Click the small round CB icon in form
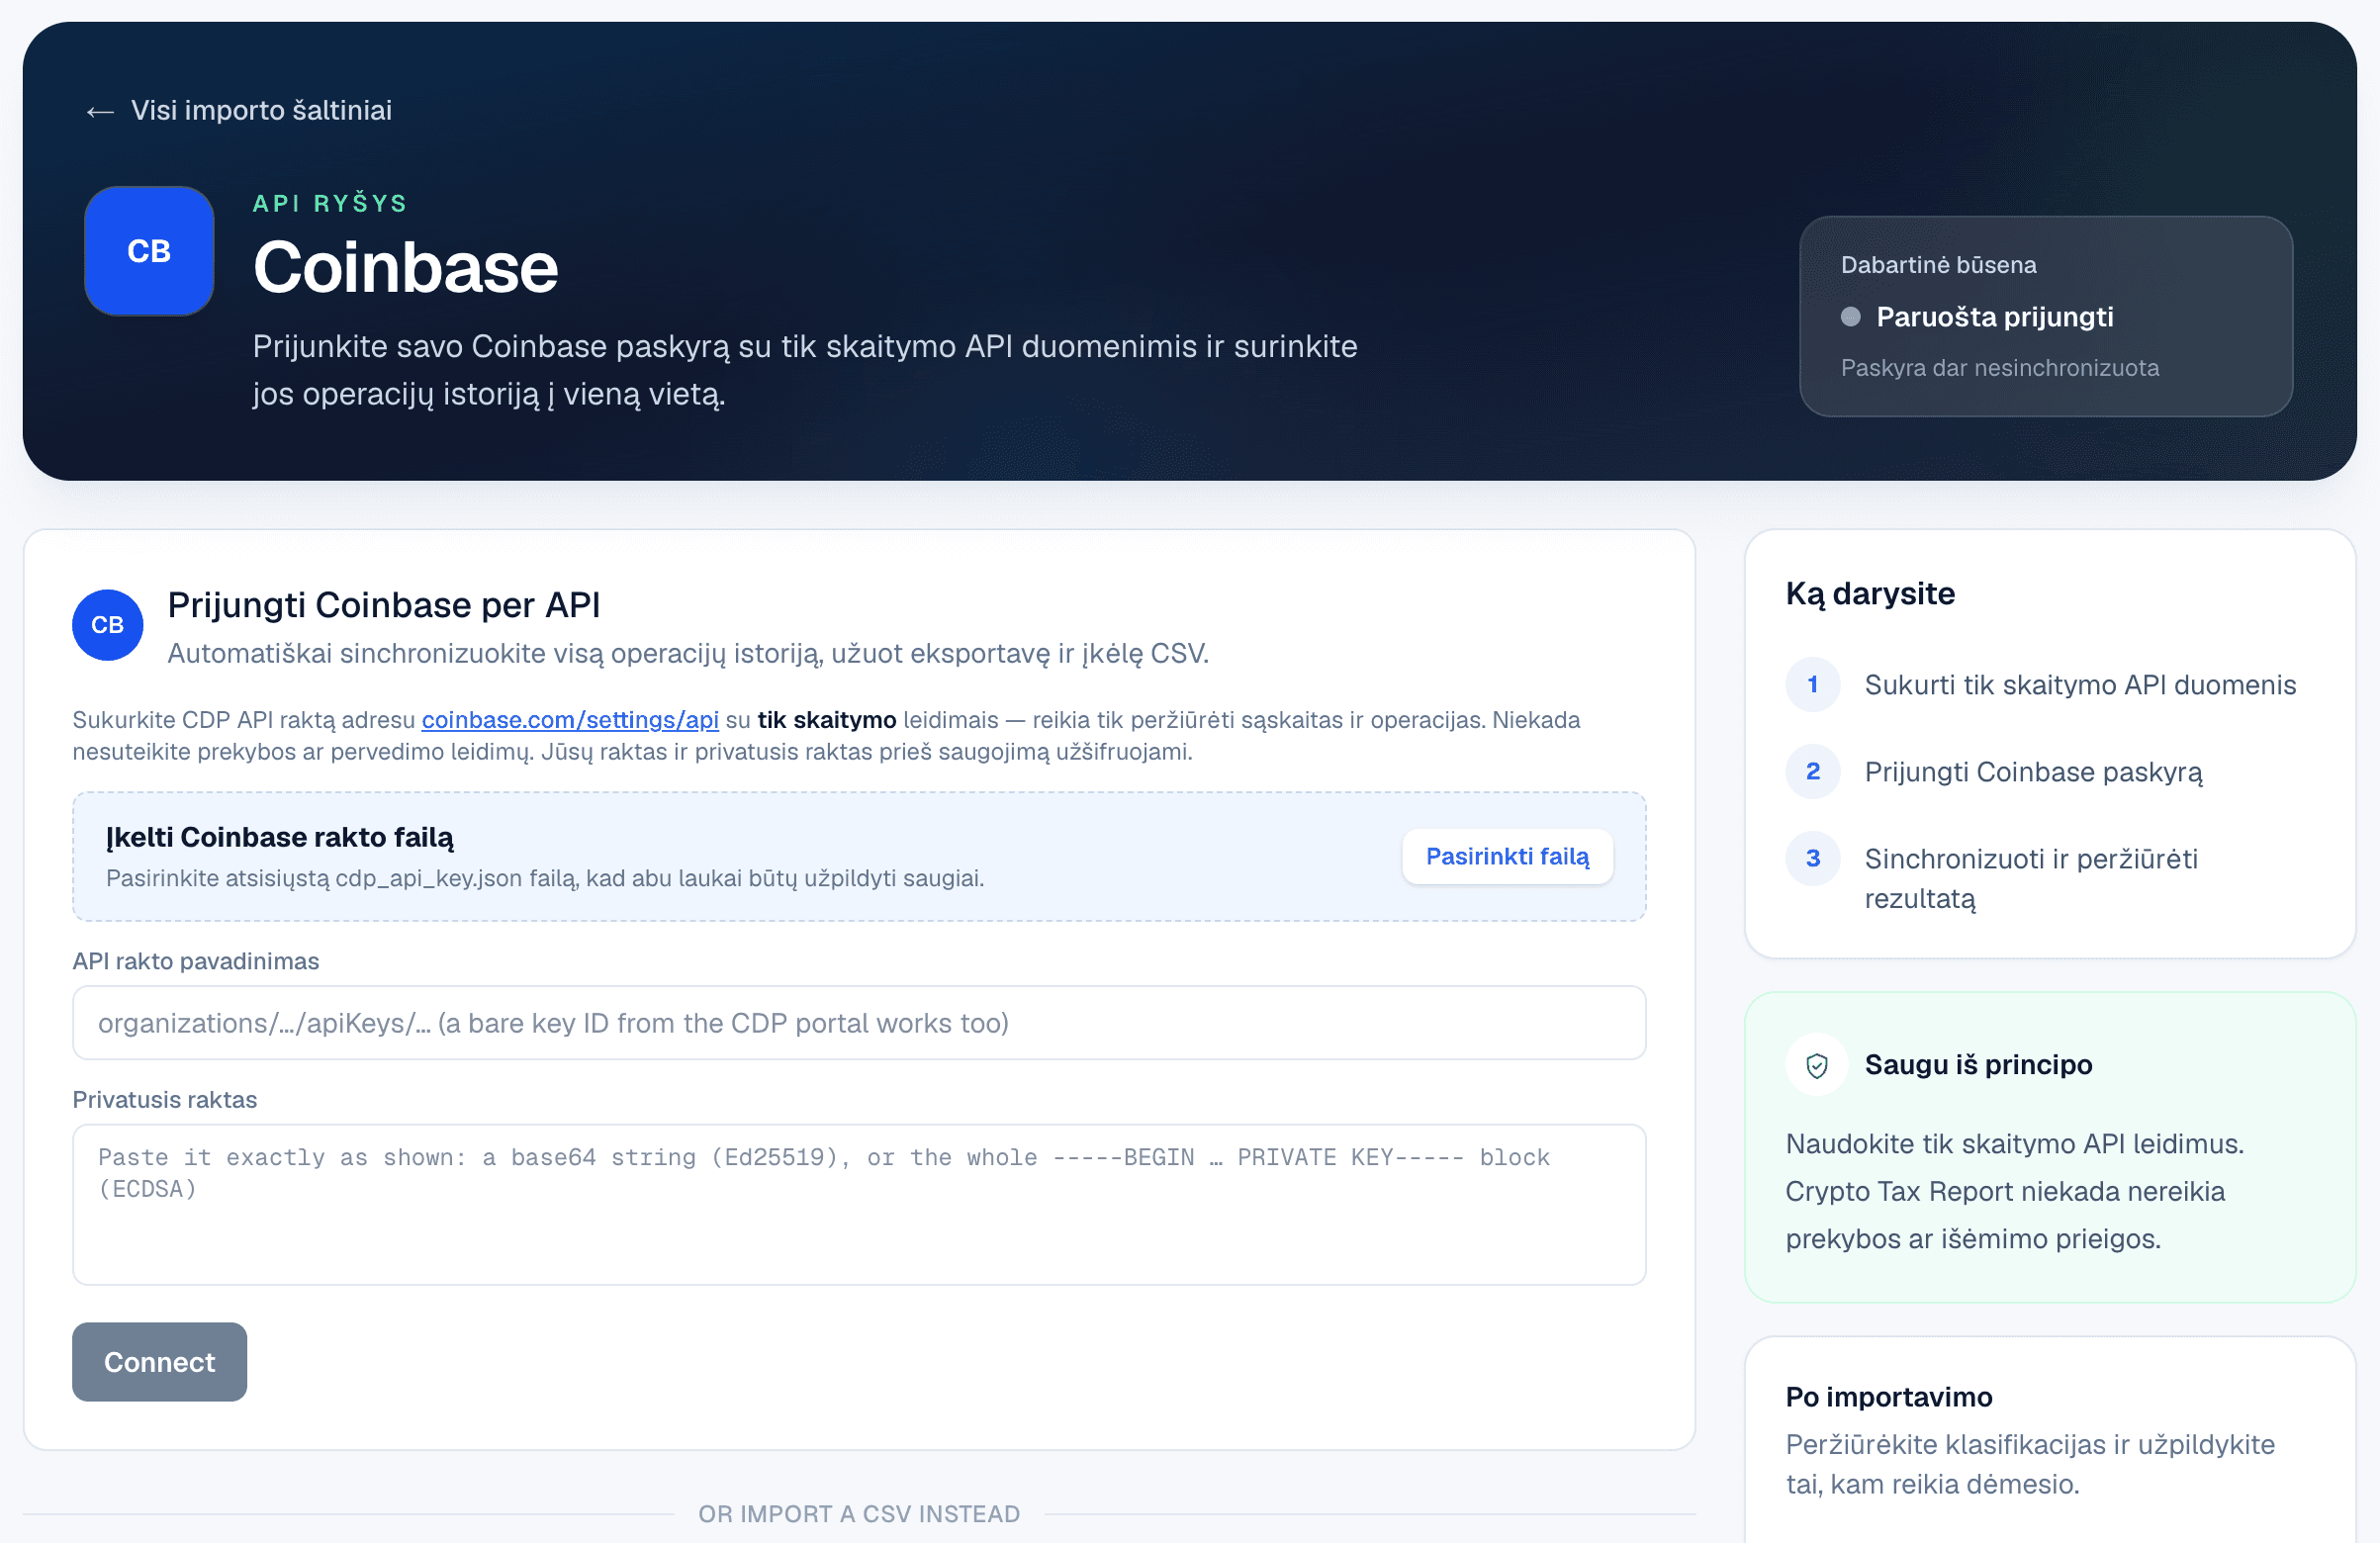The width and height of the screenshot is (2380, 1543). (x=108, y=625)
